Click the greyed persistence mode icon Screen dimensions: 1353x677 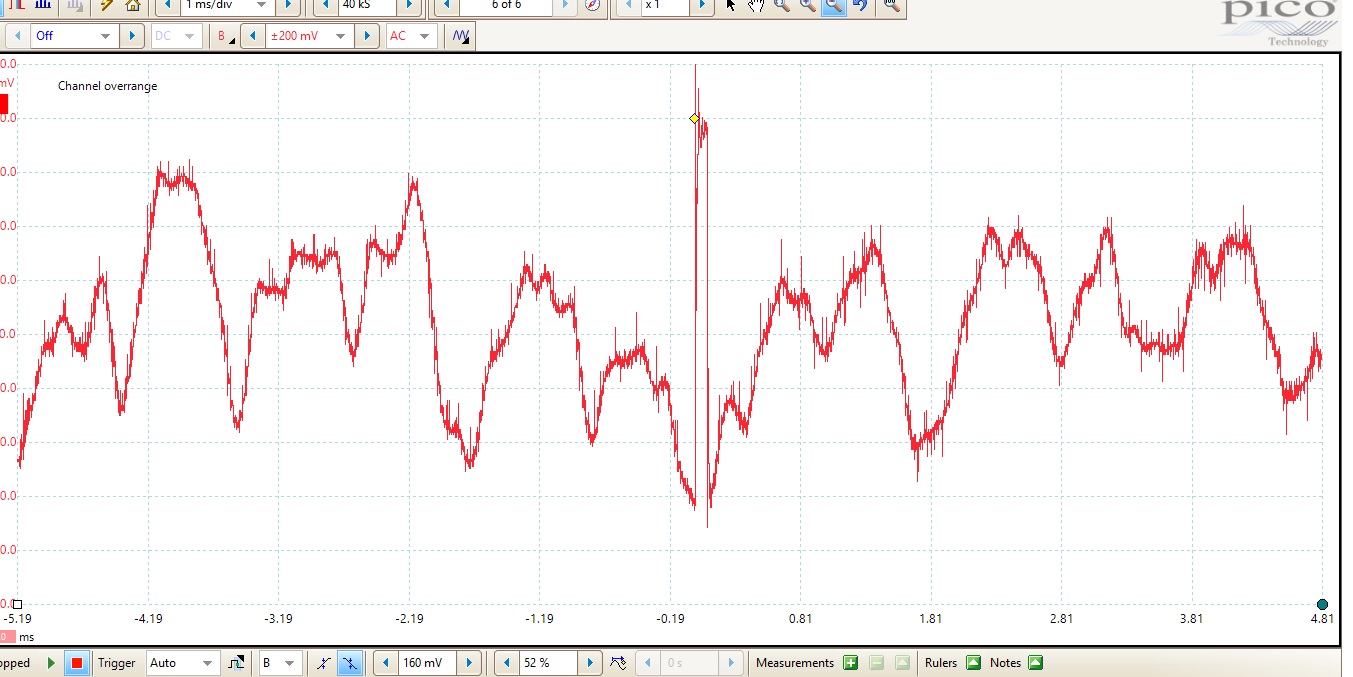(x=74, y=5)
